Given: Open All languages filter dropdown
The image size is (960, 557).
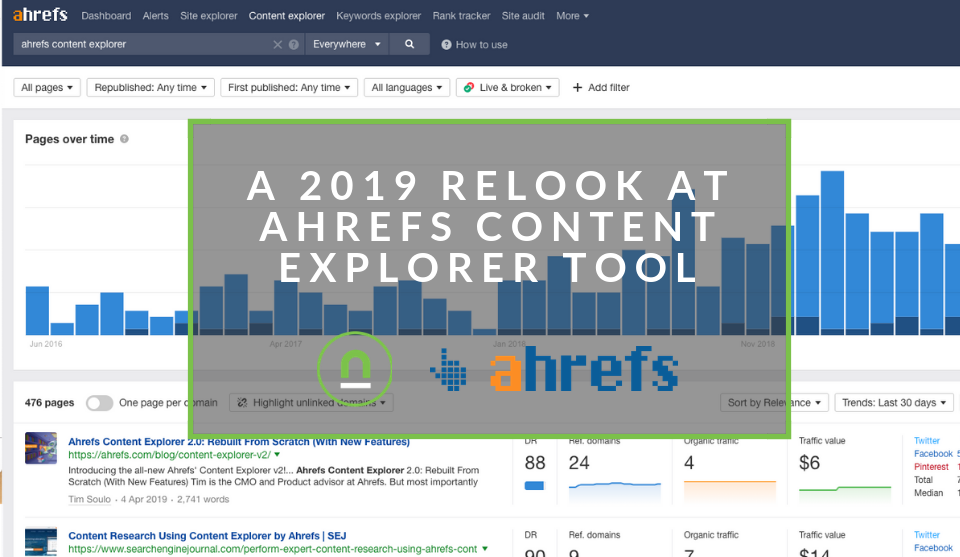Looking at the screenshot, I should (x=407, y=88).
